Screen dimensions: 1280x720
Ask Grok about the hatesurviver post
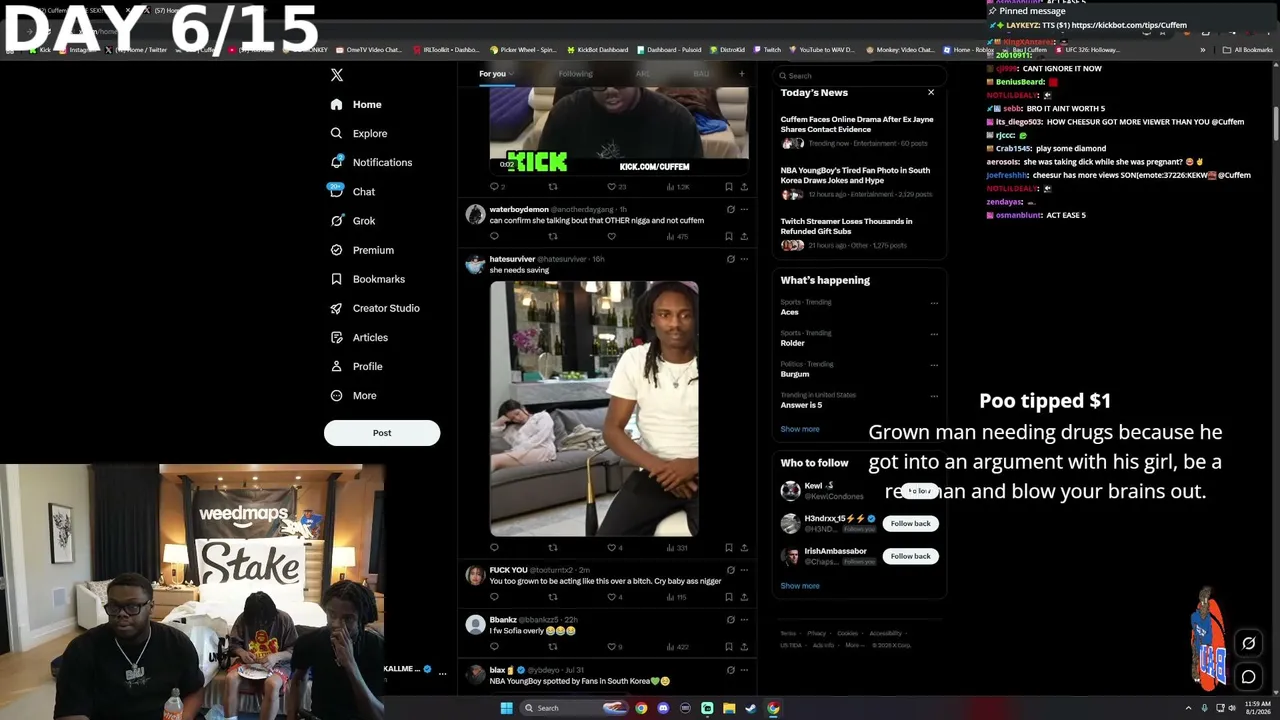[730, 259]
